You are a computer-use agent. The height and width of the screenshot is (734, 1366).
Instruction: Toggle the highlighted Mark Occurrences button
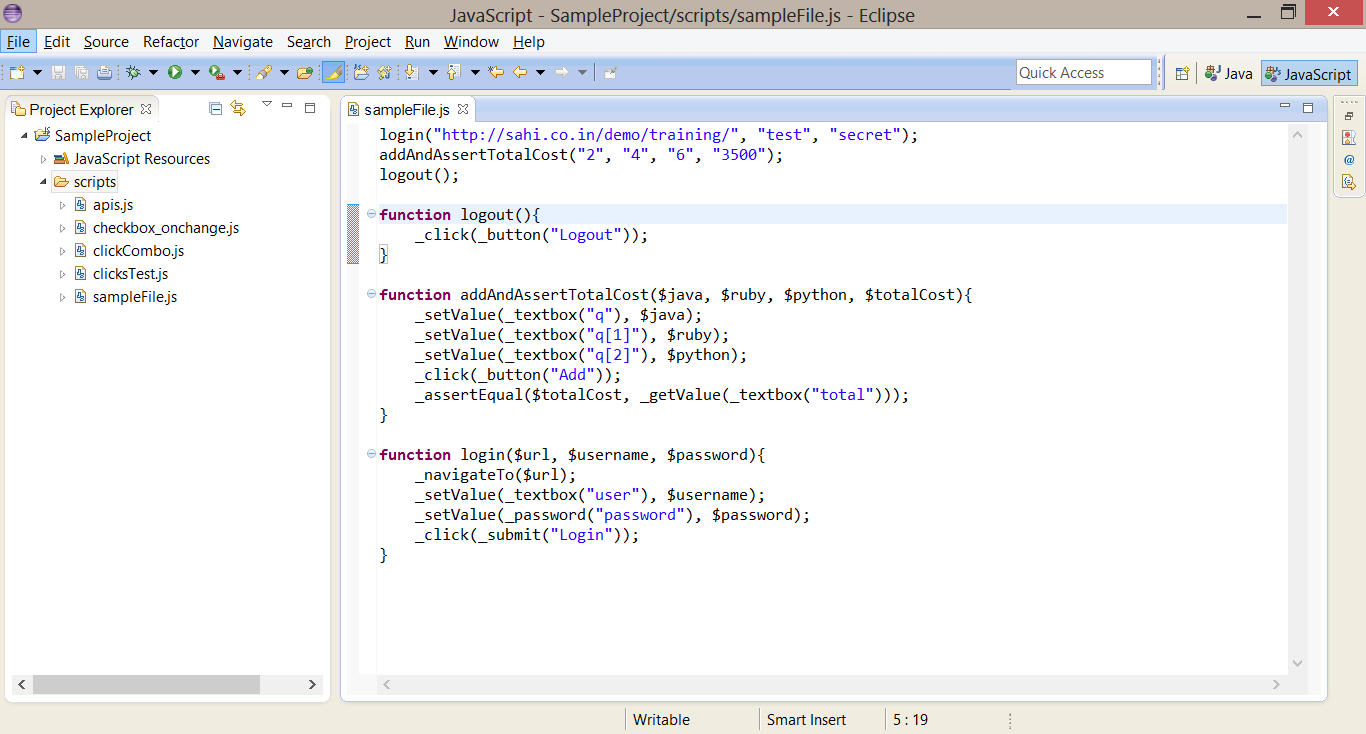(334, 72)
